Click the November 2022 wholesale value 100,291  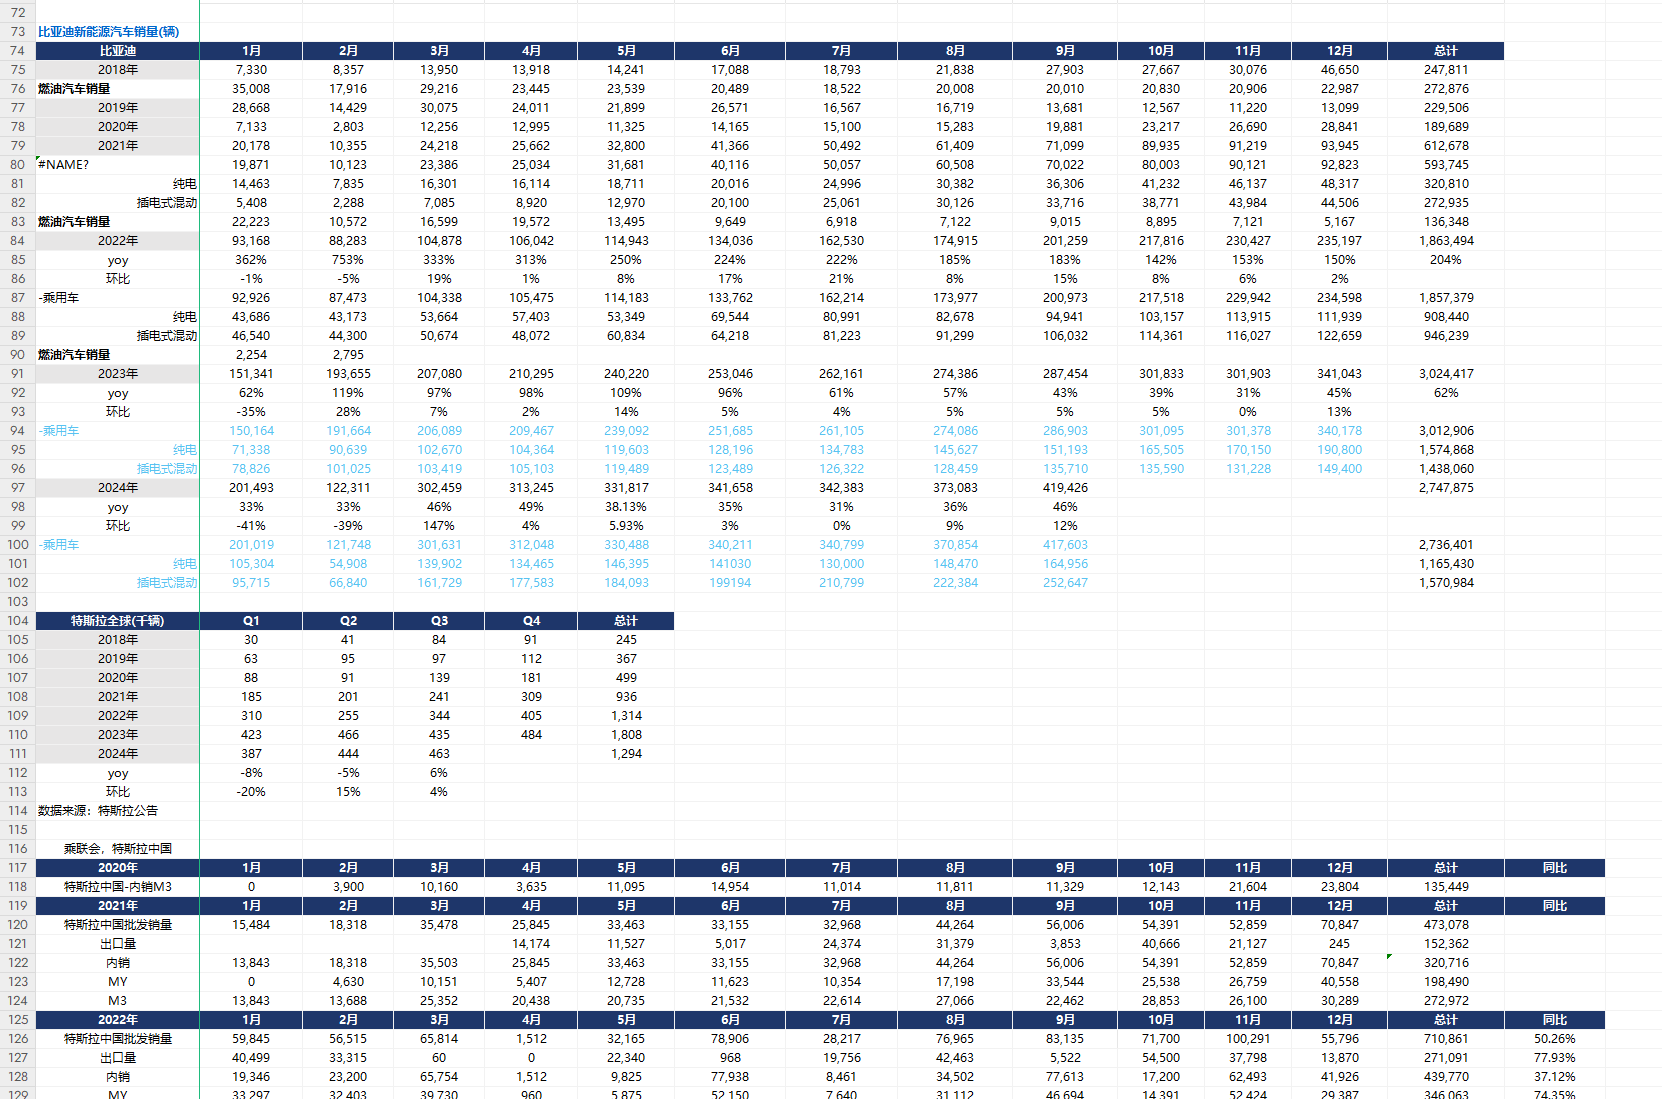(x=1248, y=1039)
